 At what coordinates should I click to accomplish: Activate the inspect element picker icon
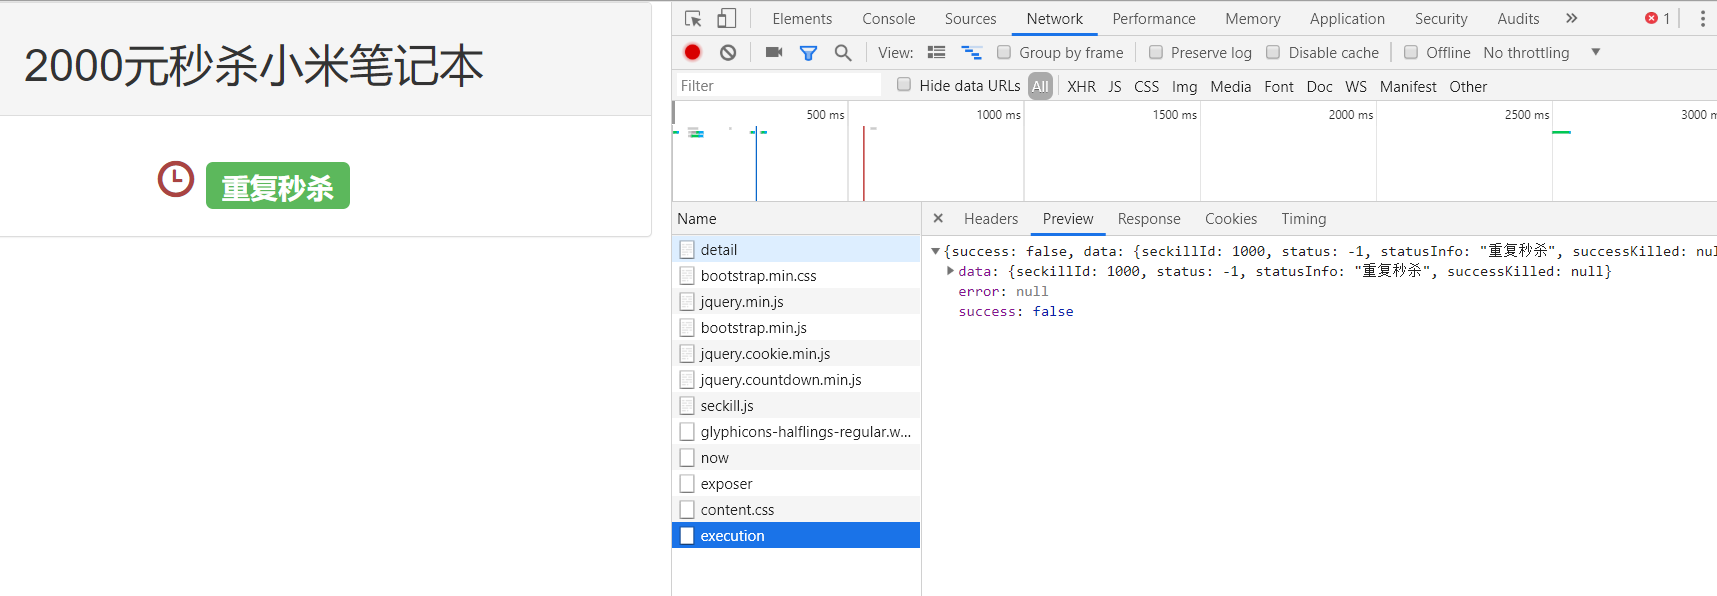(693, 19)
